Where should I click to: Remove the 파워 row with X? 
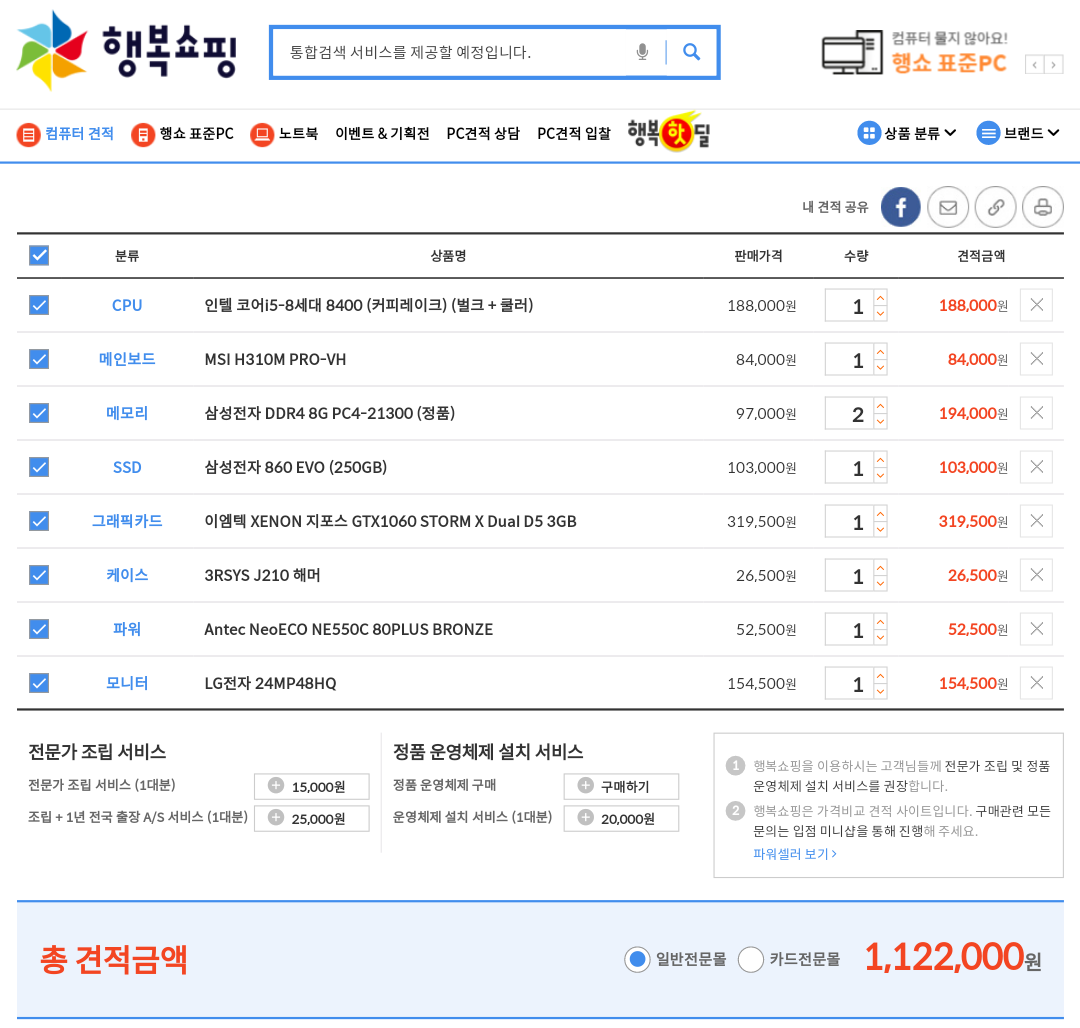coord(1037,629)
